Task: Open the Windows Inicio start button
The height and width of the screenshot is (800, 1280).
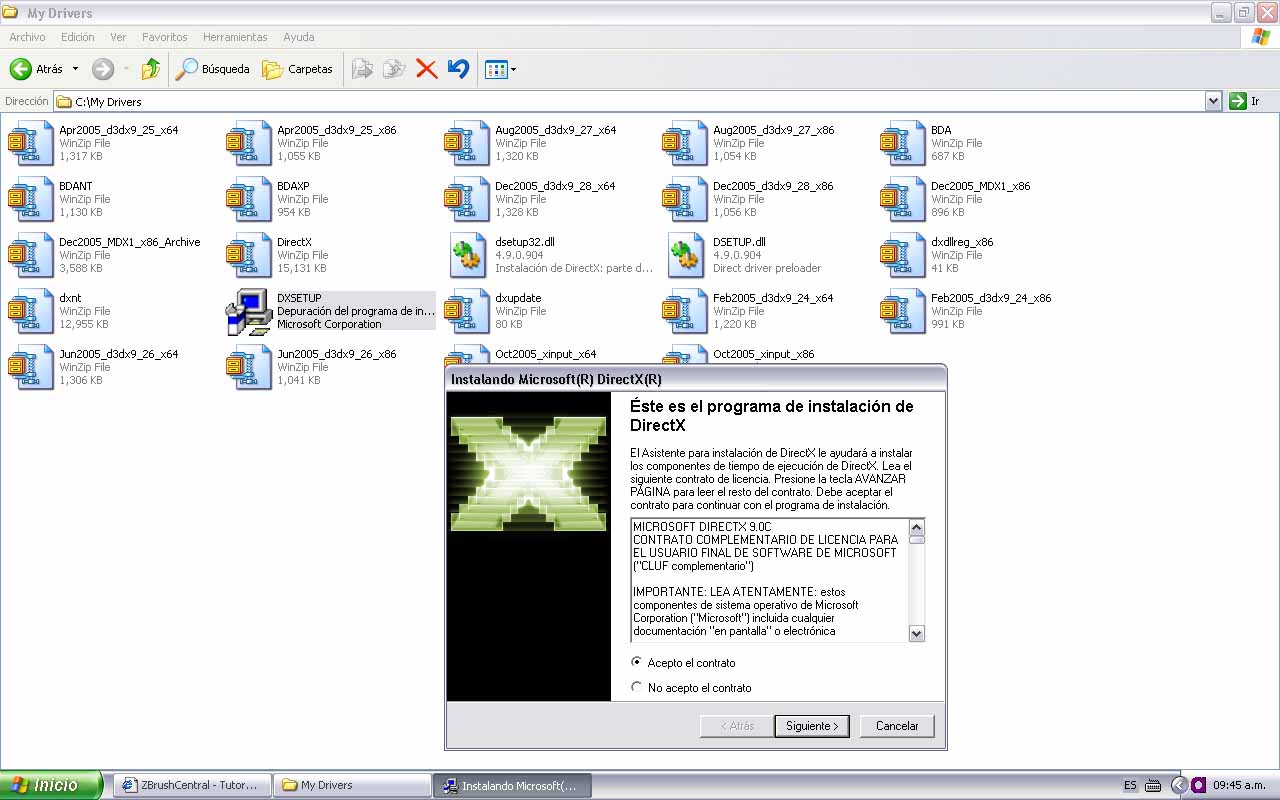Action: click(x=51, y=785)
